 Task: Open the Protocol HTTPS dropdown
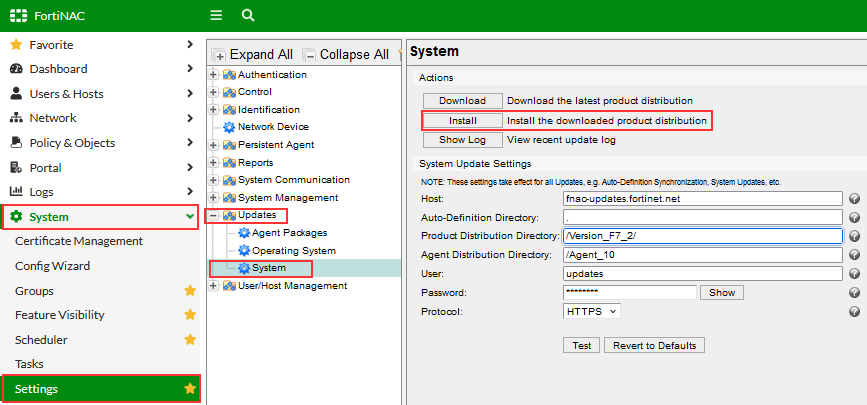click(x=592, y=311)
